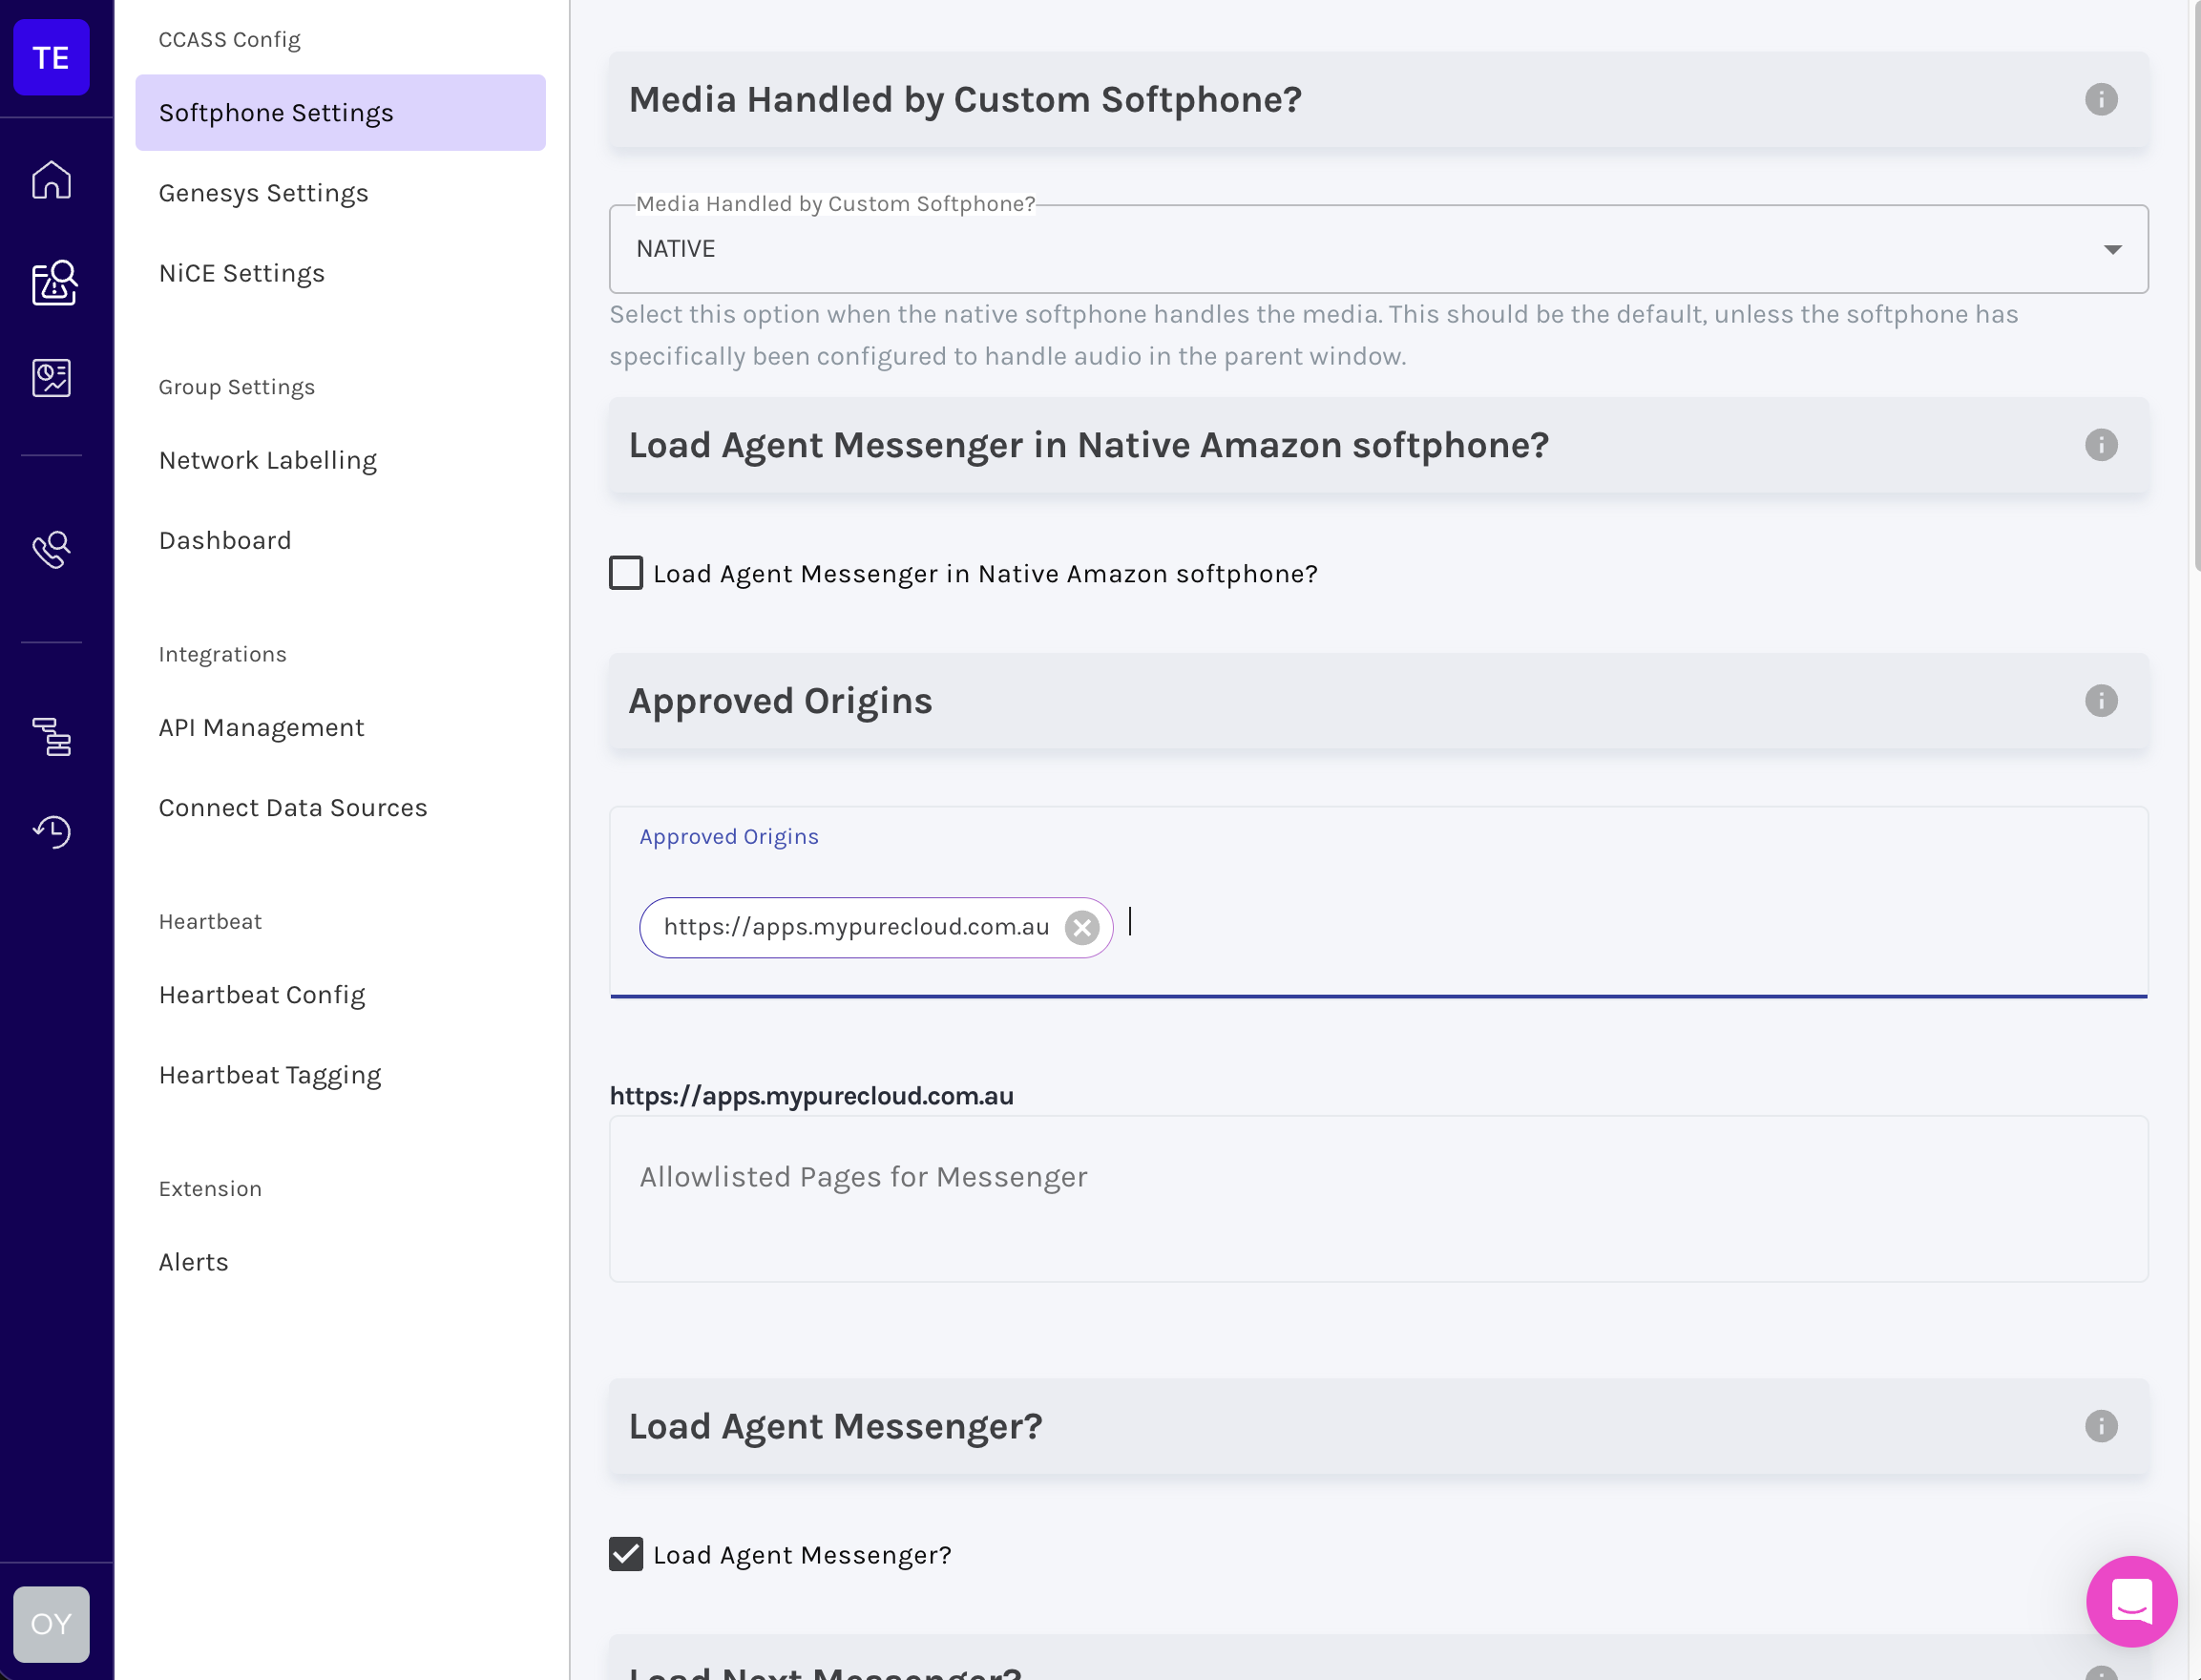Uncheck the Load Agent Messenger checkbox
Screen dimensions: 2201x1680
626,1554
